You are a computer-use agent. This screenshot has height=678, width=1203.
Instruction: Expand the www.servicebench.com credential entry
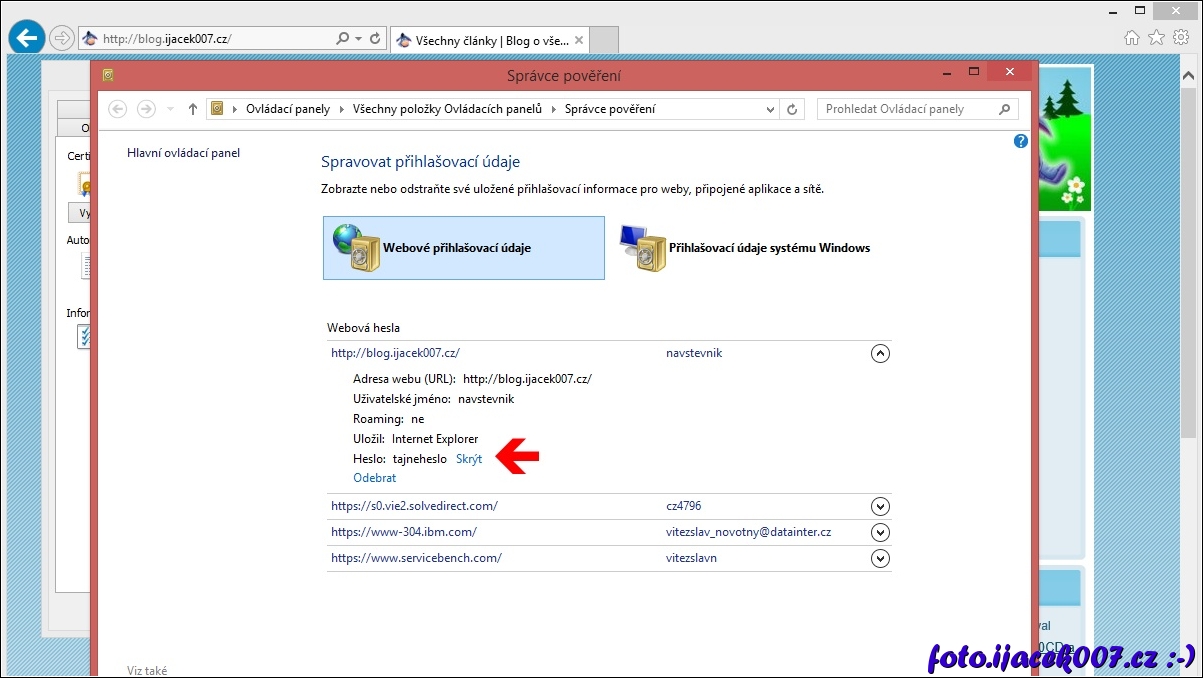pos(880,558)
